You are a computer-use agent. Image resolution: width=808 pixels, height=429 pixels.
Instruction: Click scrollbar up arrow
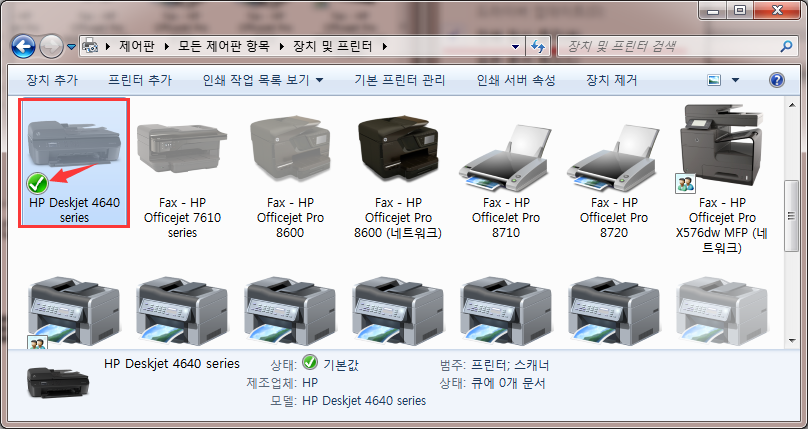point(792,105)
